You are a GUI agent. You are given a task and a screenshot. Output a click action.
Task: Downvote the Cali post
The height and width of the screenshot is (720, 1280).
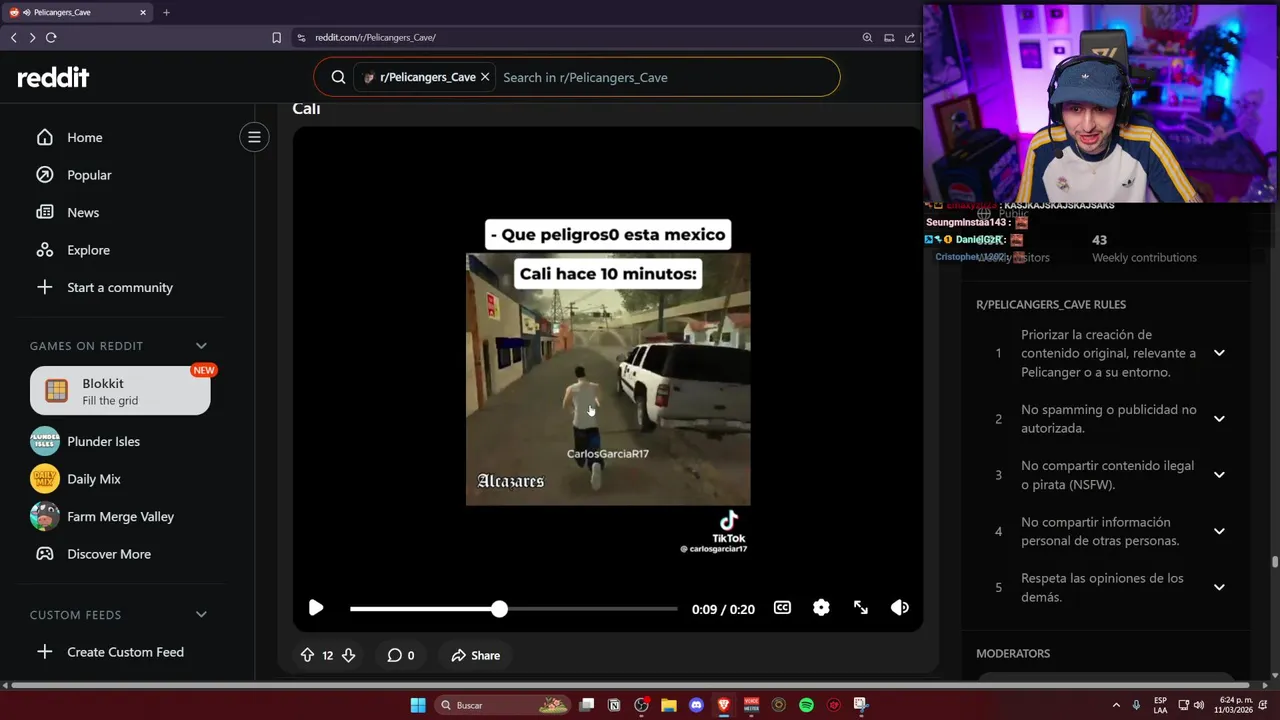(x=348, y=655)
